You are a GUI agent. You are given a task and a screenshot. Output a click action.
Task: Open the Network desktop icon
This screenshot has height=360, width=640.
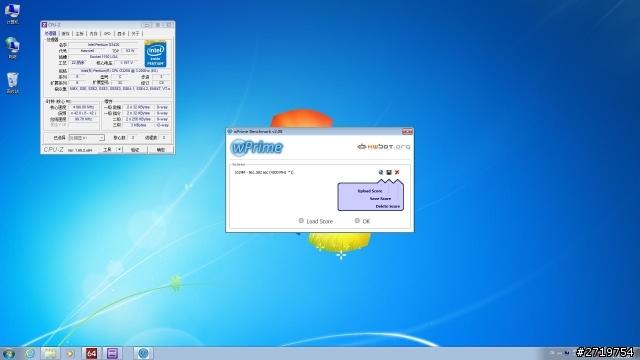click(12, 48)
